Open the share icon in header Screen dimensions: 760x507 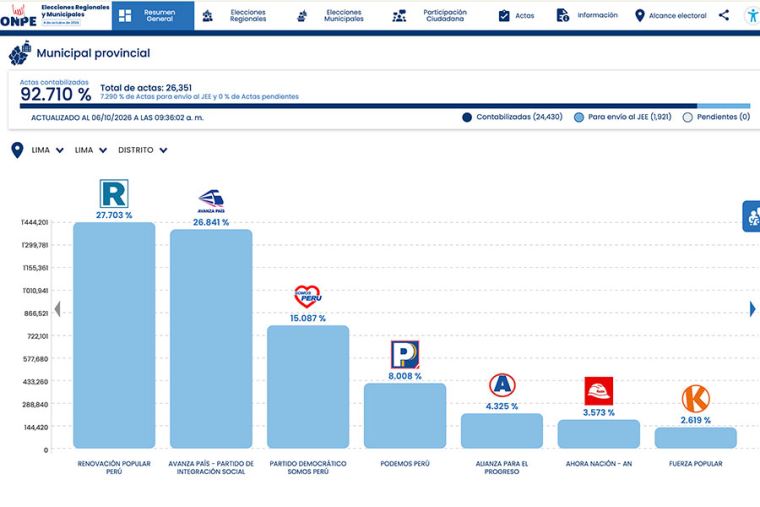(724, 15)
